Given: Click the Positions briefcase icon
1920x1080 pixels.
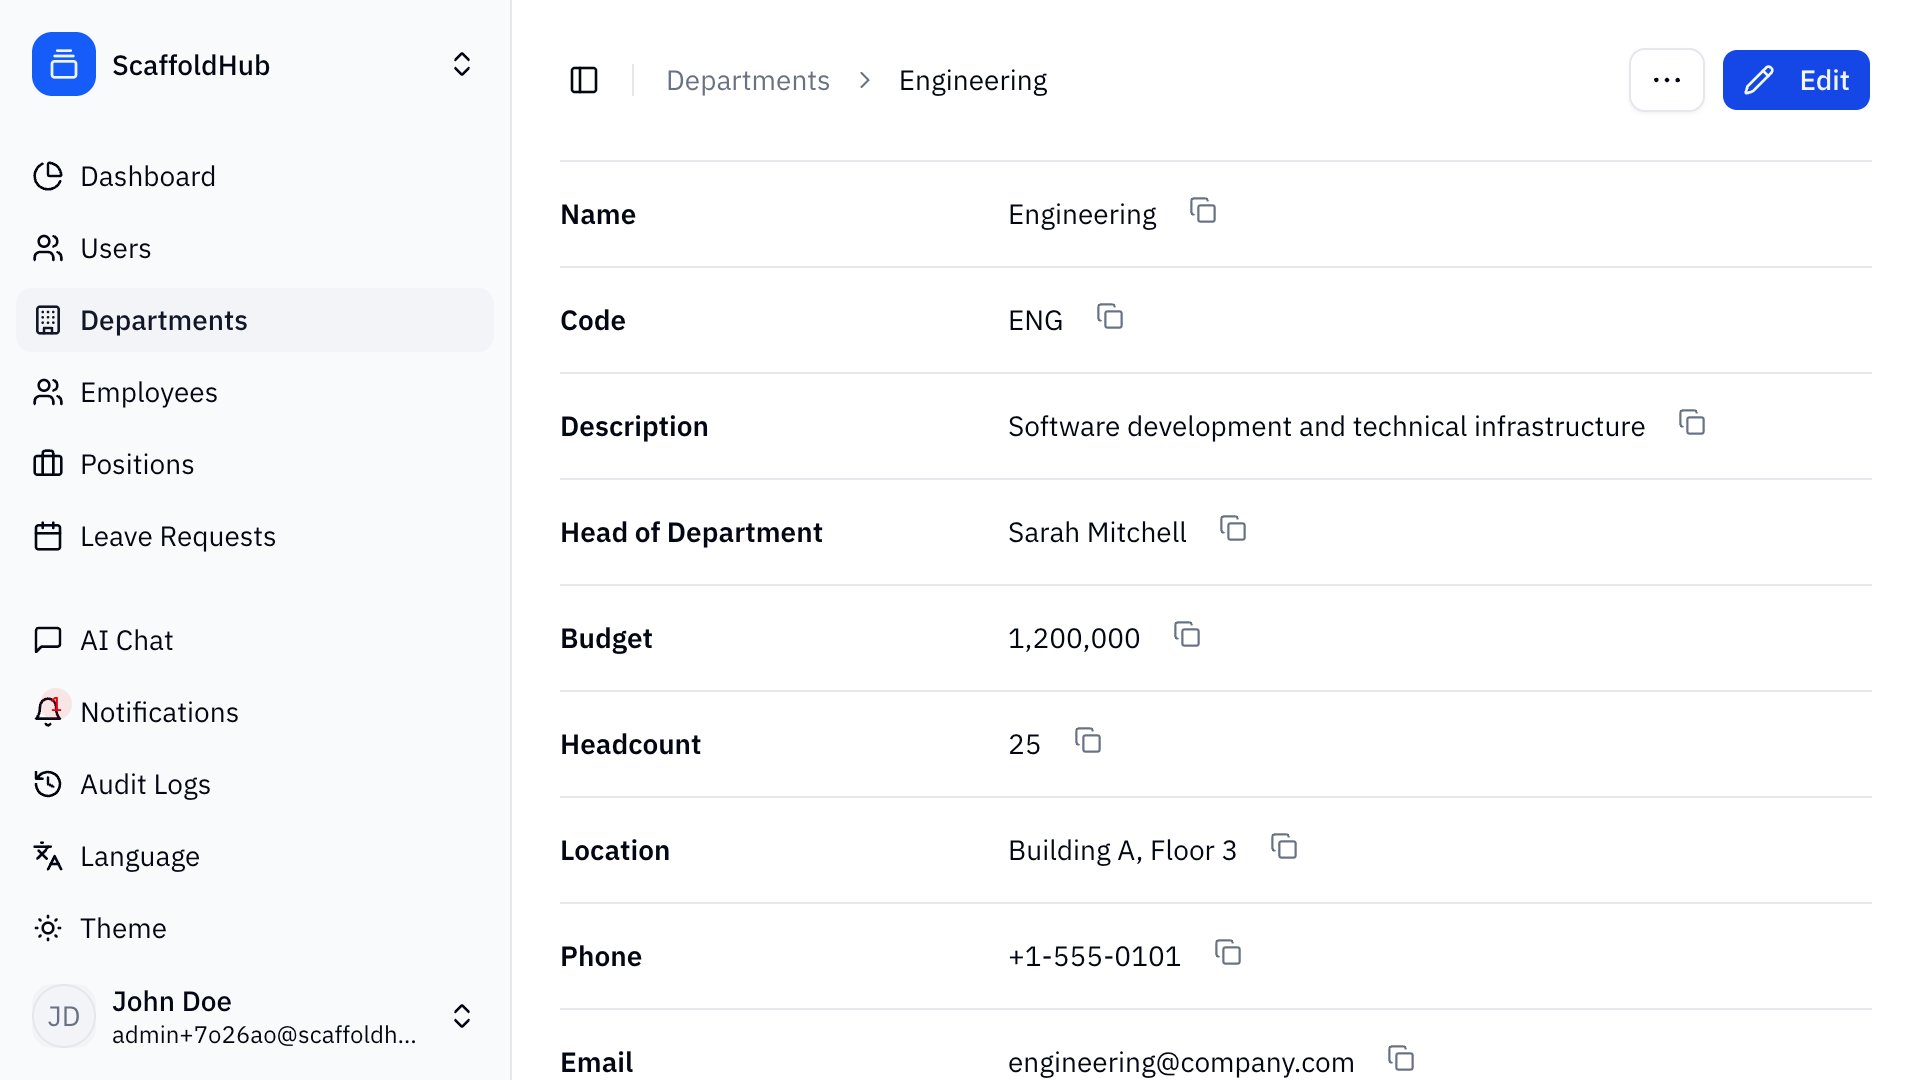Looking at the screenshot, I should [x=48, y=464].
